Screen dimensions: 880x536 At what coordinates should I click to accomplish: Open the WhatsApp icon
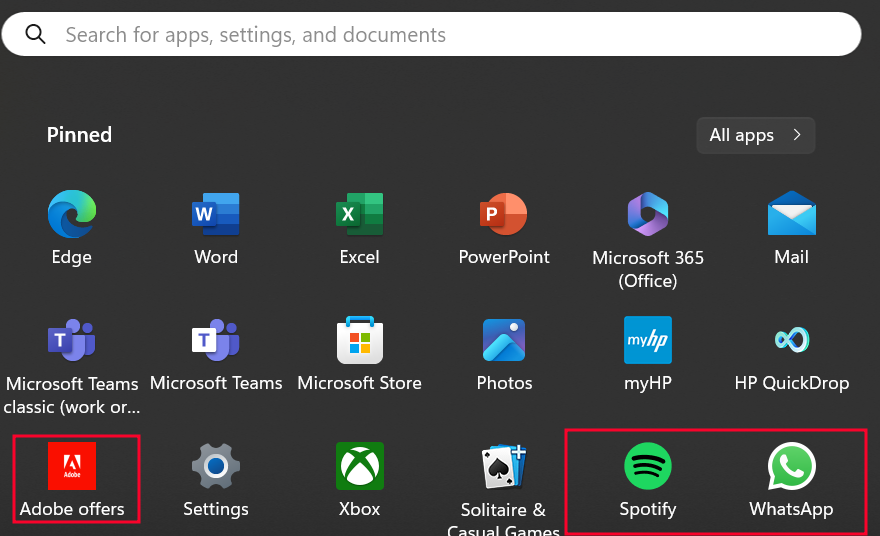coord(791,466)
